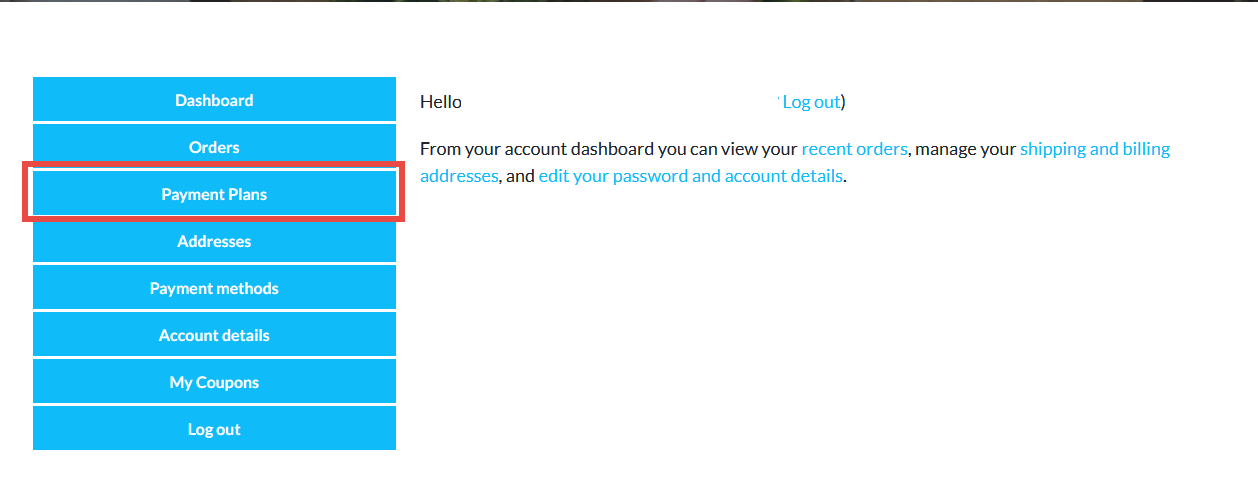This screenshot has width=1258, height=487.
Task: Open edit your password and account details link
Action: (x=690, y=176)
